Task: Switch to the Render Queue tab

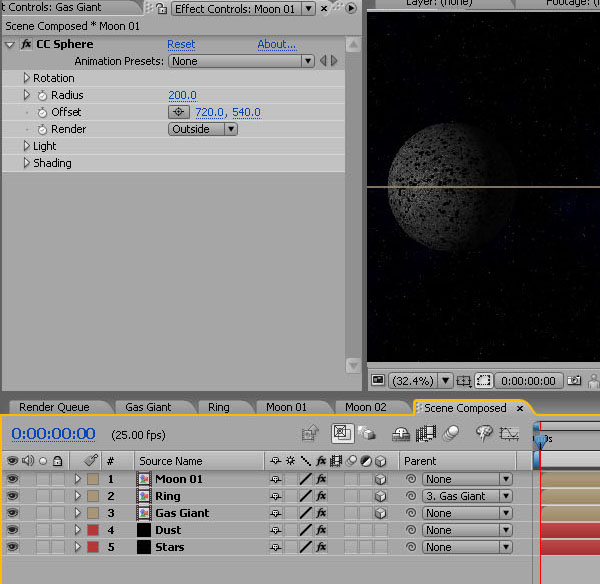Action: click(x=54, y=407)
